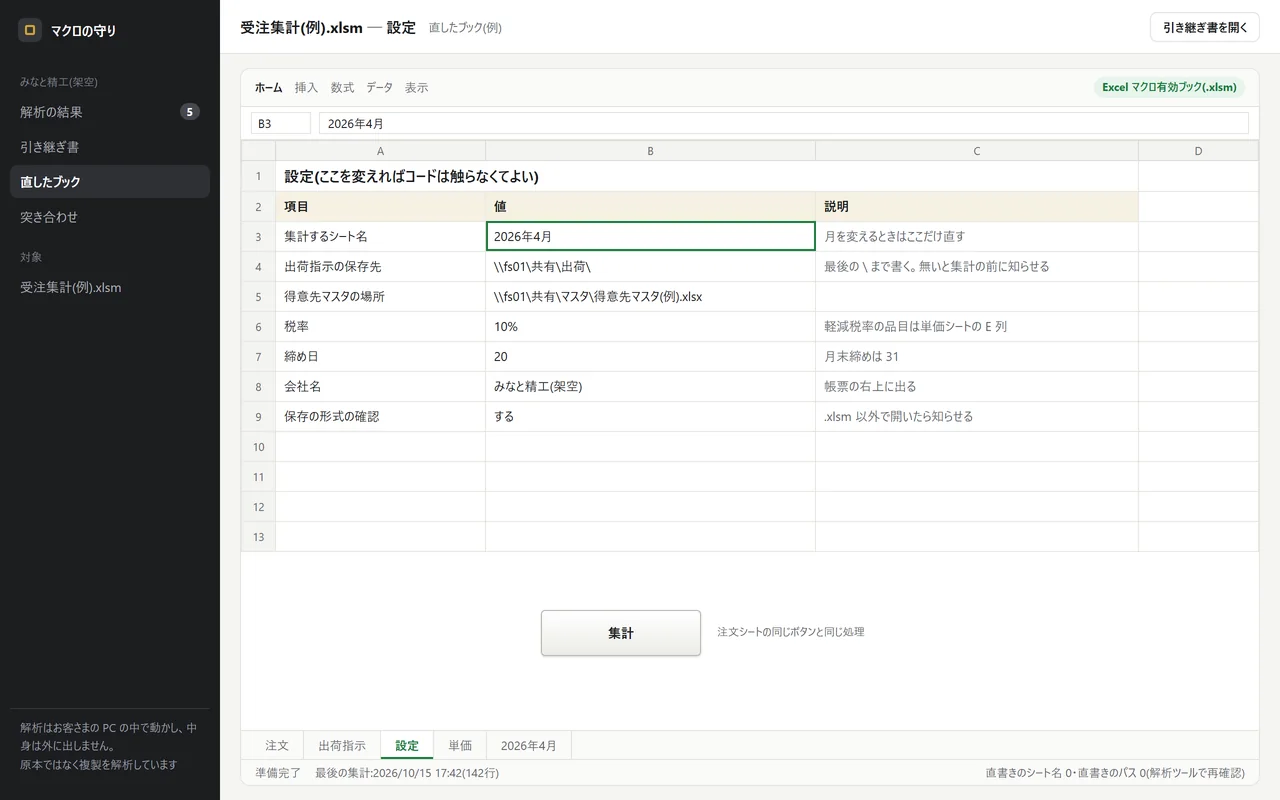Viewport: 1280px width, 800px height.
Task: Click the B3 cell name box
Action: point(281,123)
